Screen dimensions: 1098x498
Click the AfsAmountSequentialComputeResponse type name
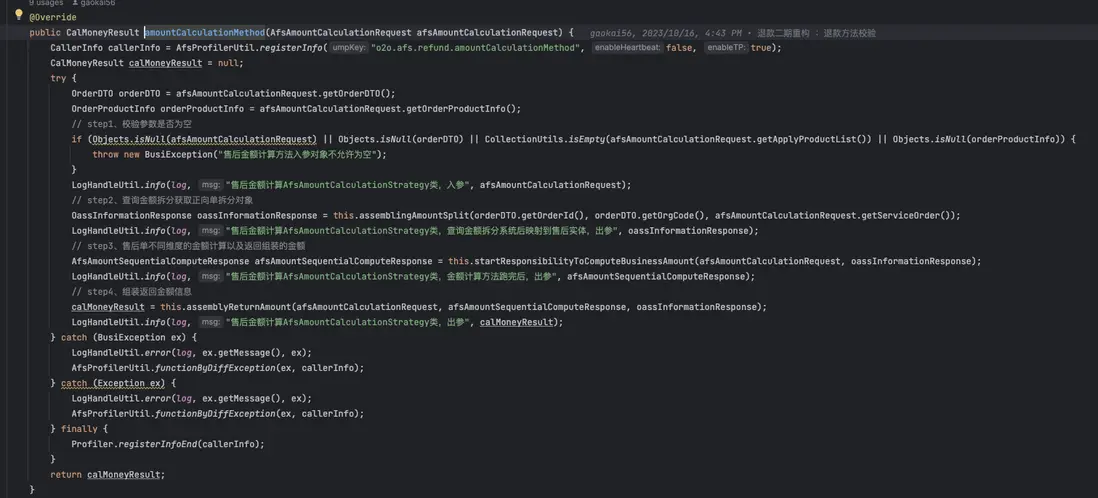point(160,261)
